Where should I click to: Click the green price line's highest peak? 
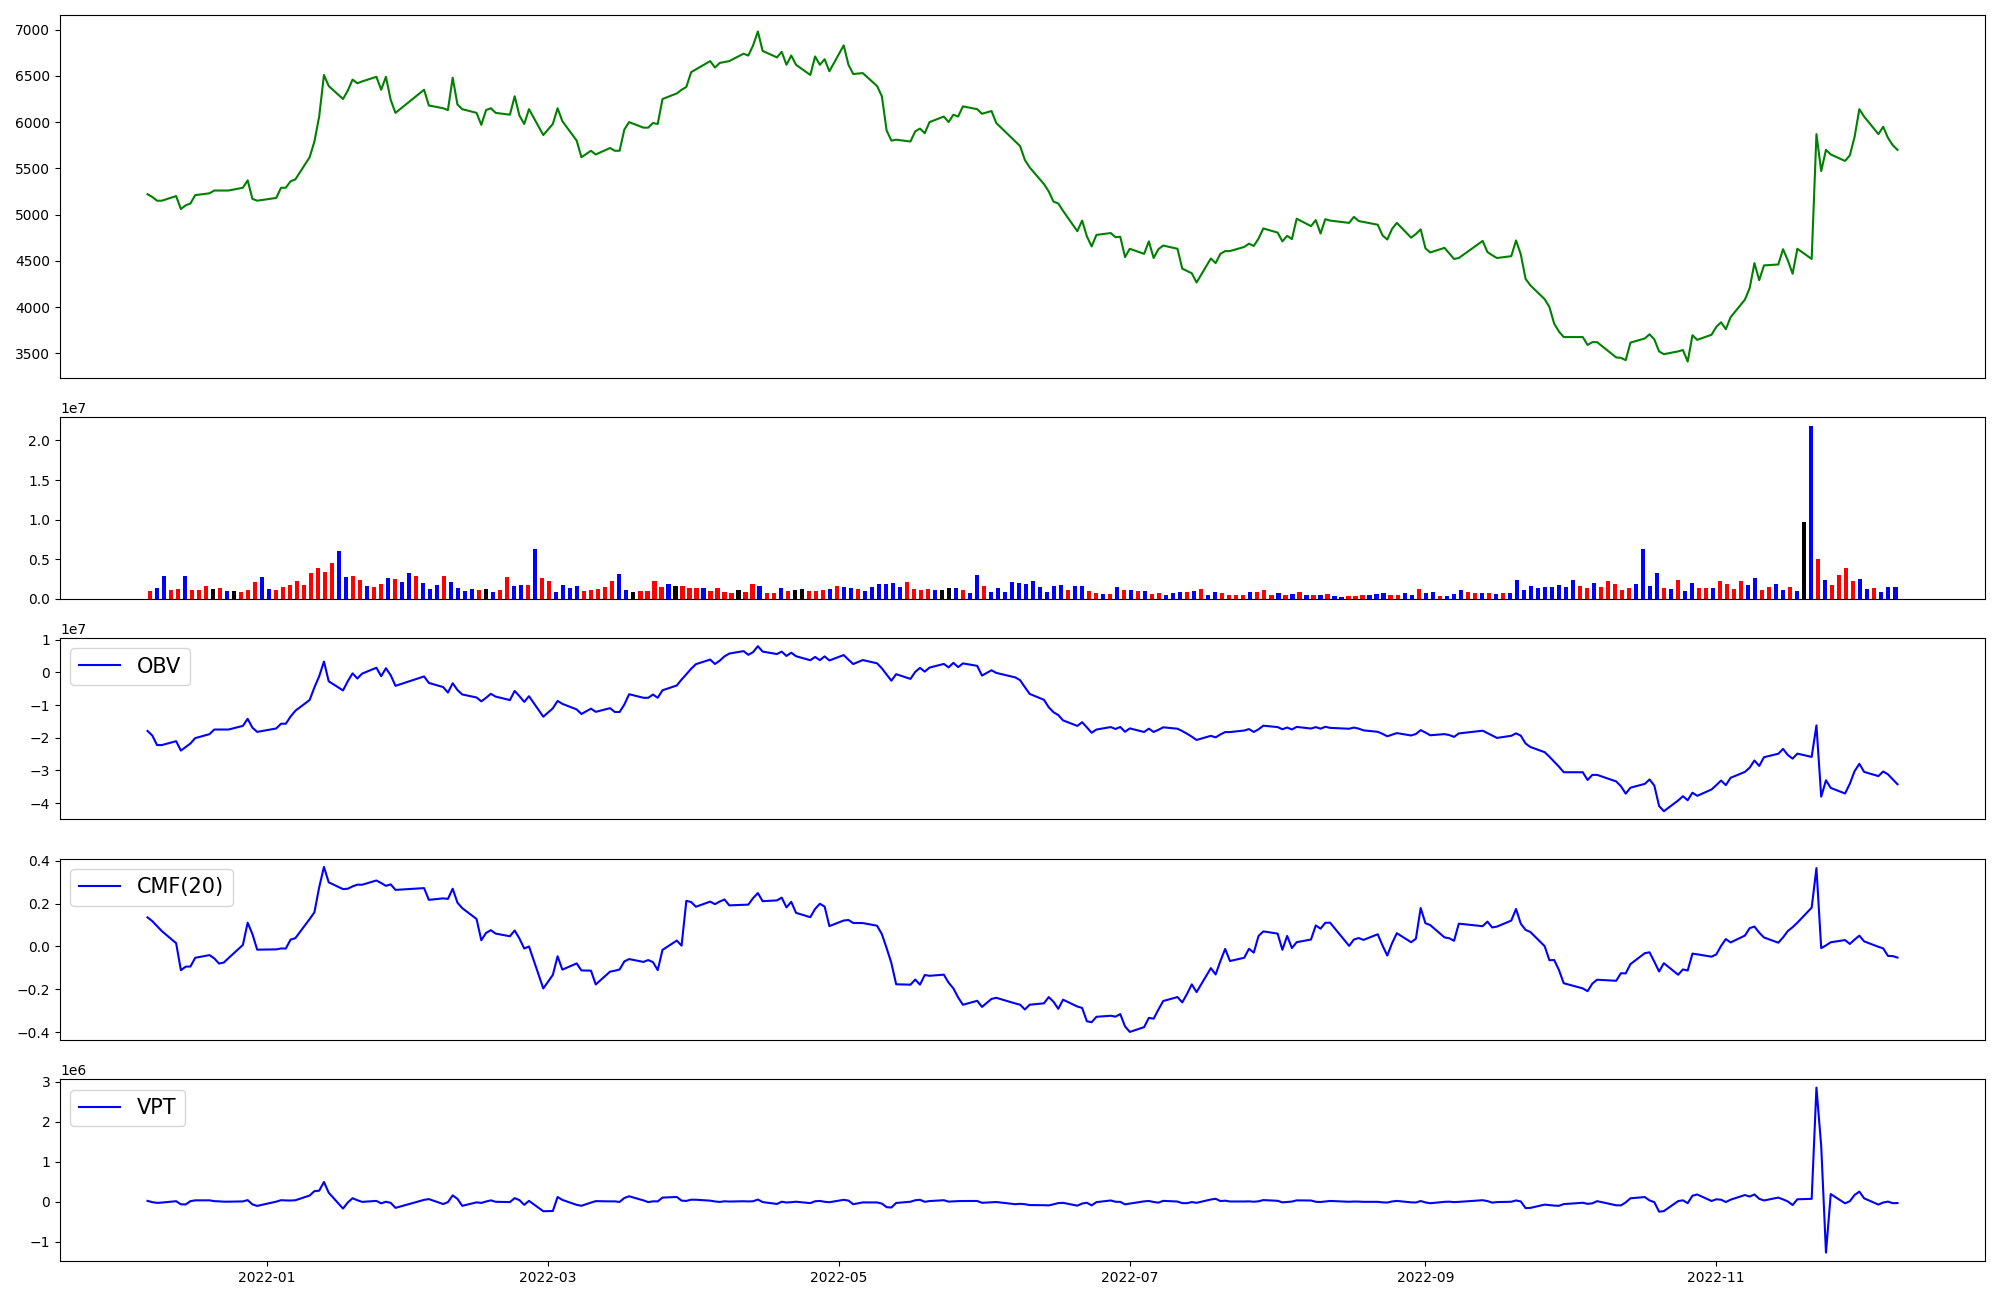click(x=757, y=32)
